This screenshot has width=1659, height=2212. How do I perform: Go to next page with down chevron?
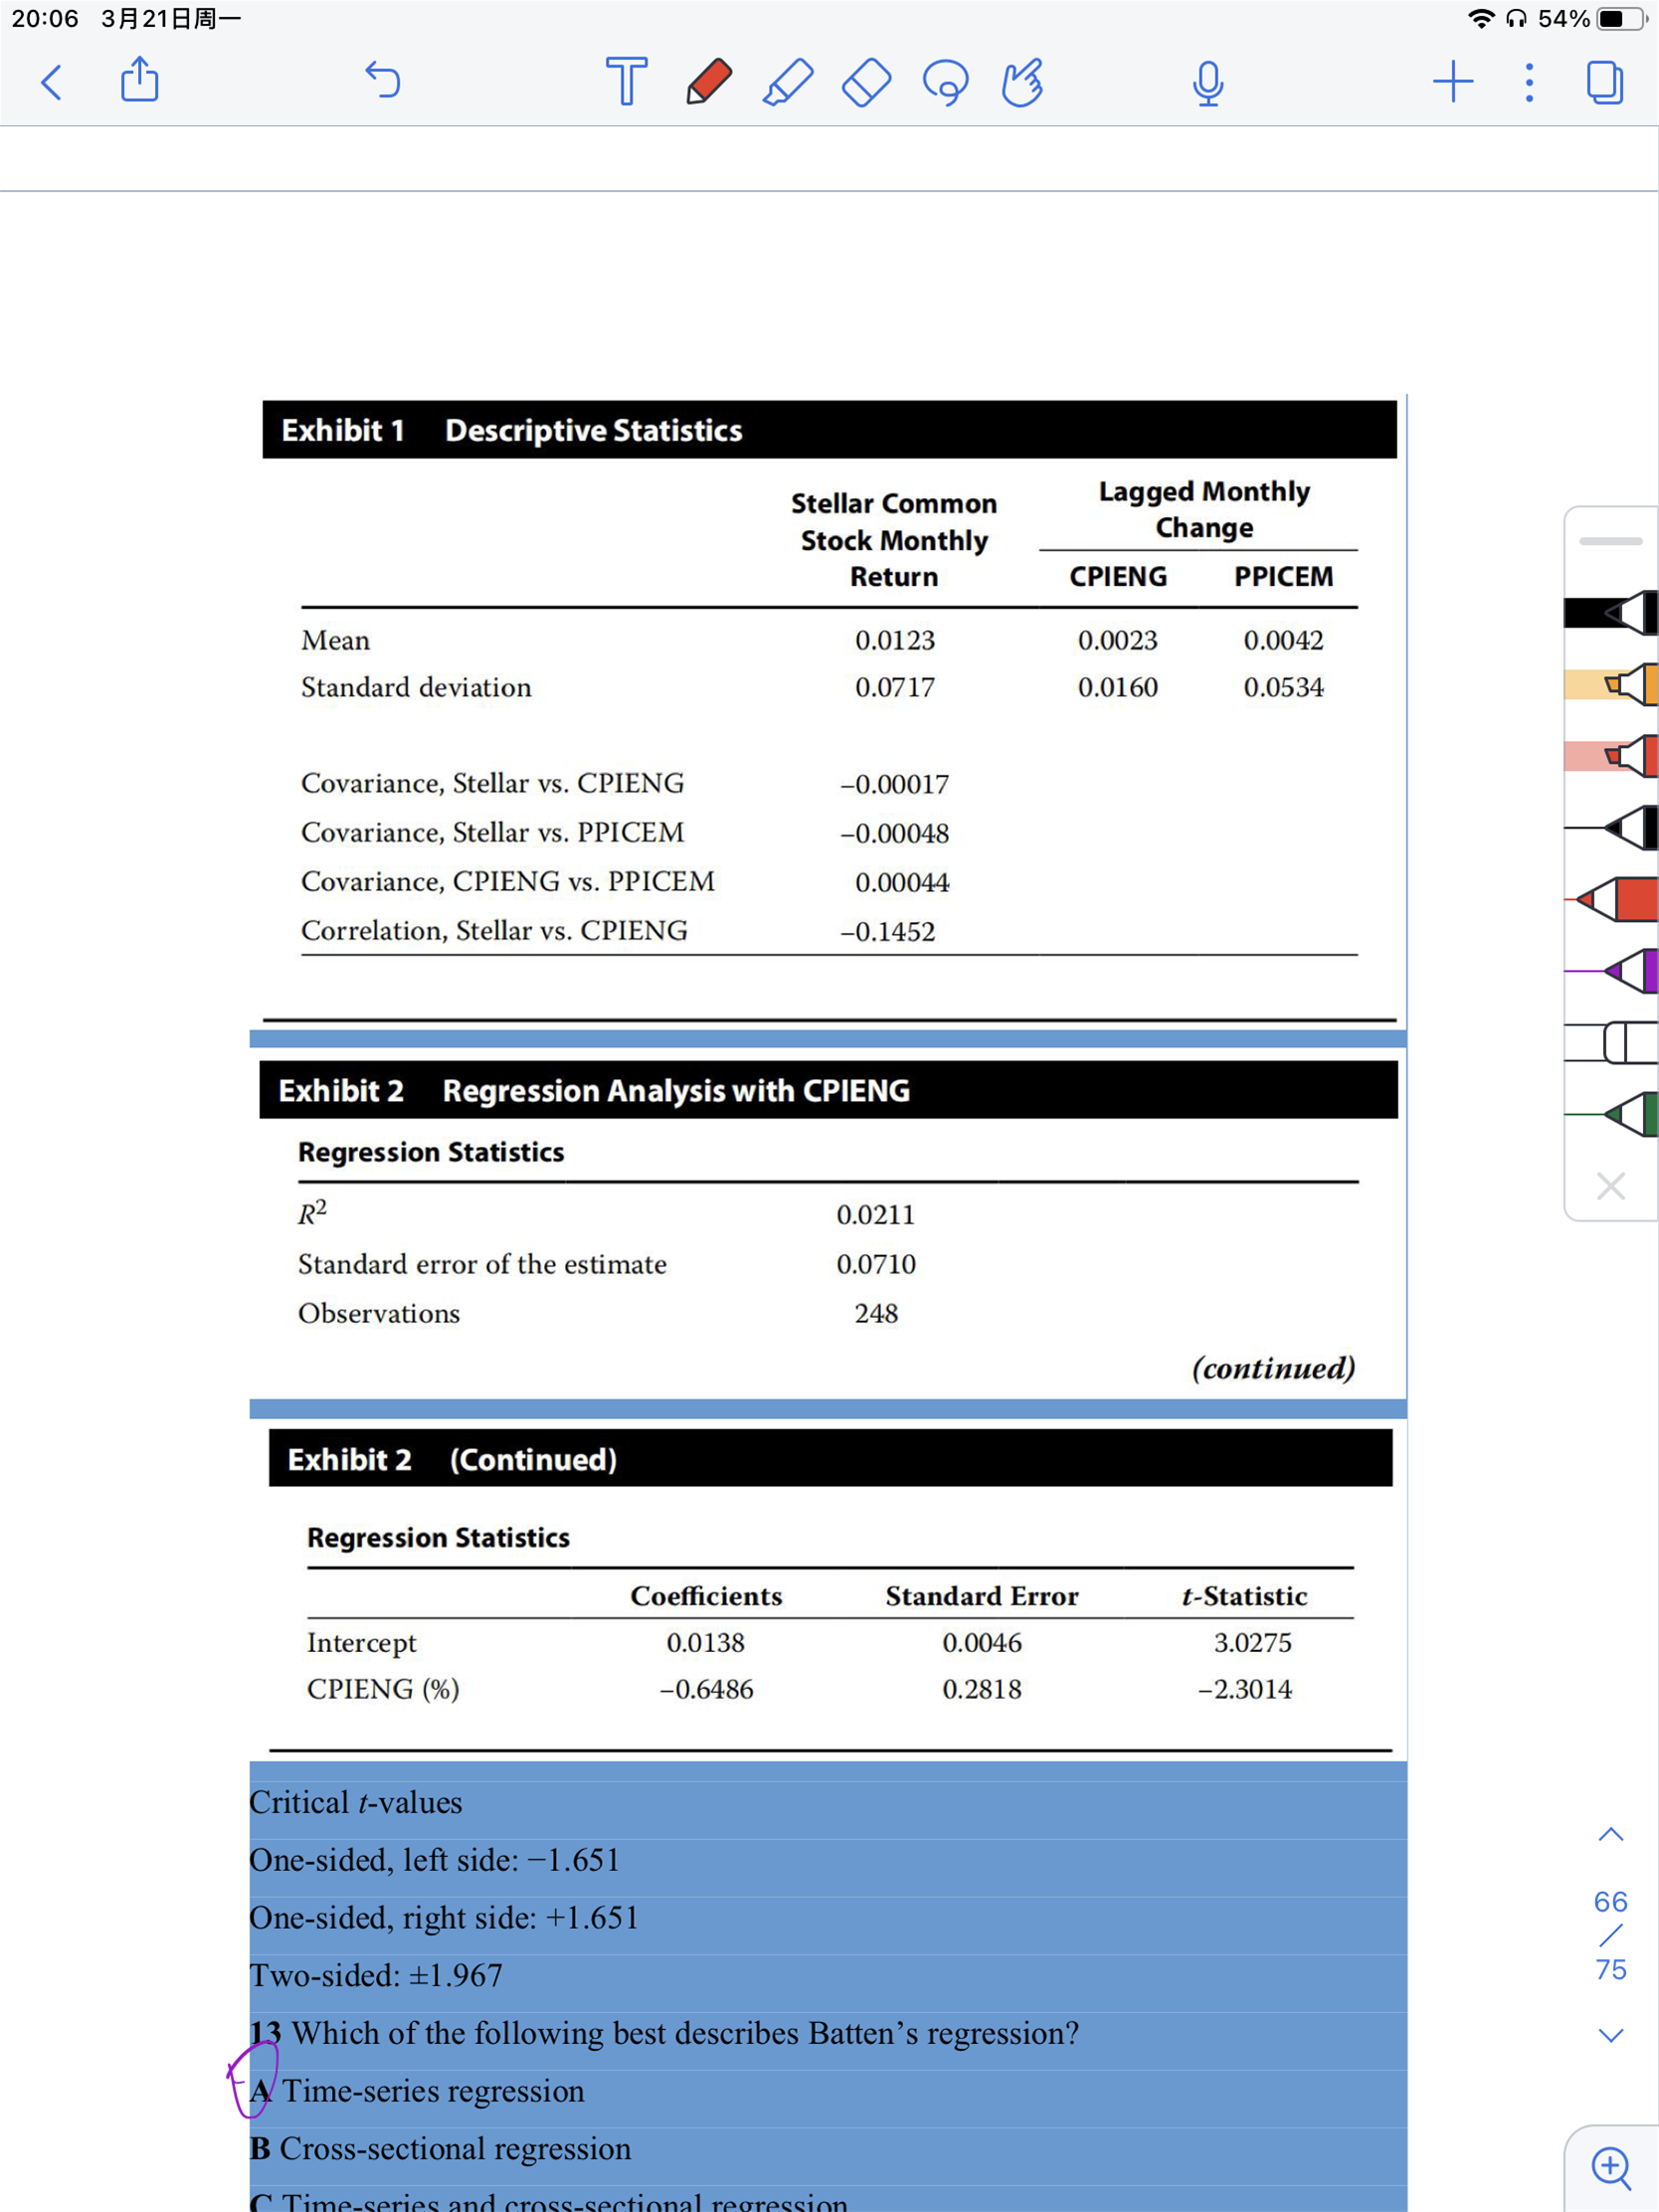(1610, 2035)
